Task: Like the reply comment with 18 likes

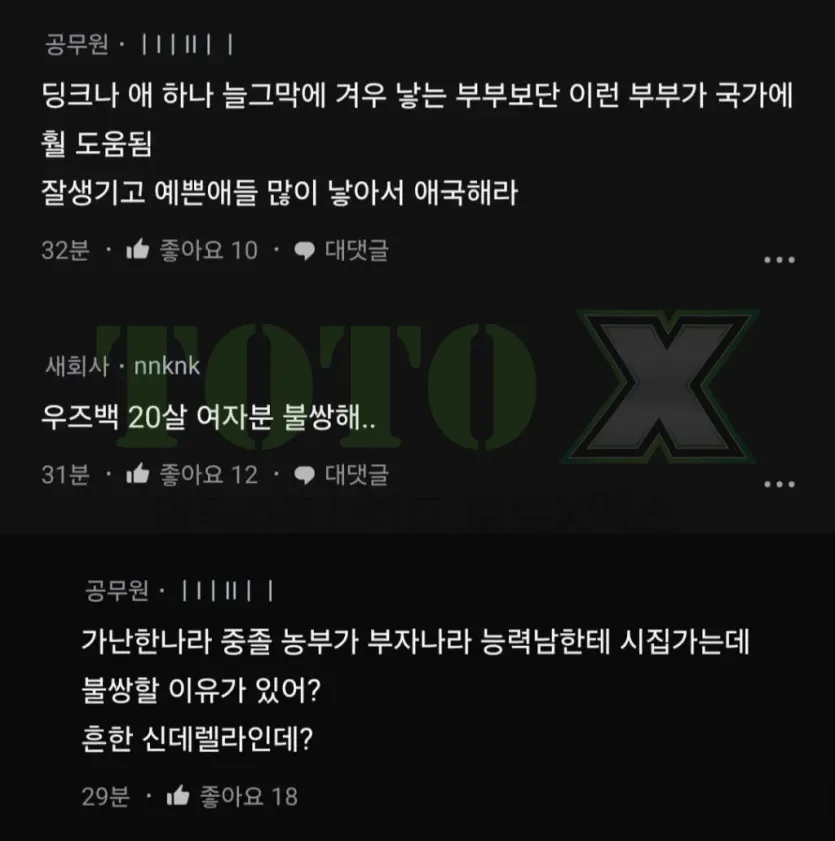Action: click(x=178, y=795)
